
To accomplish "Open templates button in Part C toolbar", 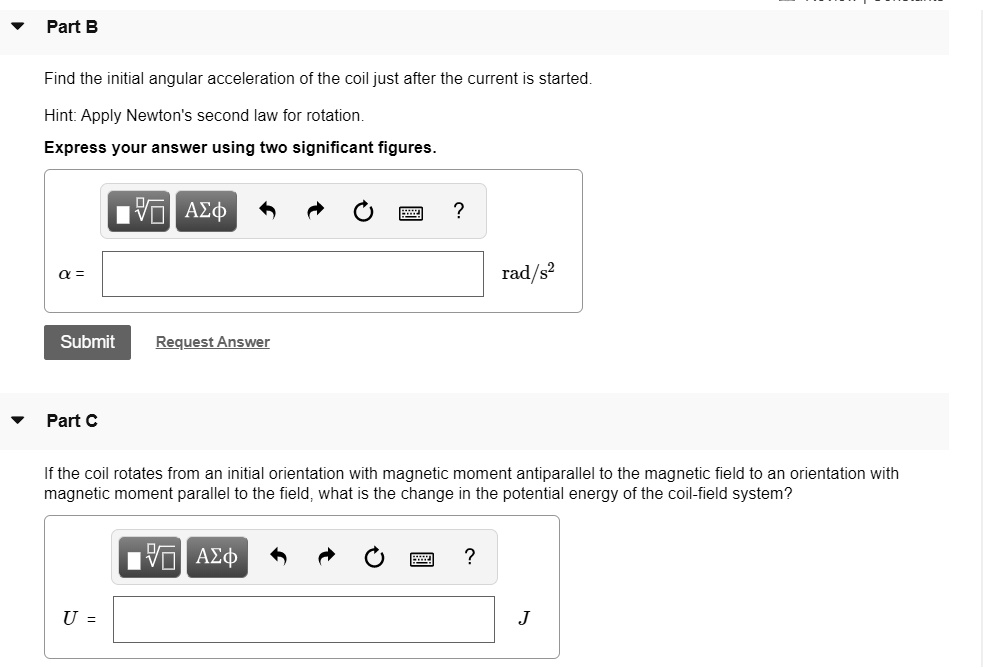I will (150, 557).
